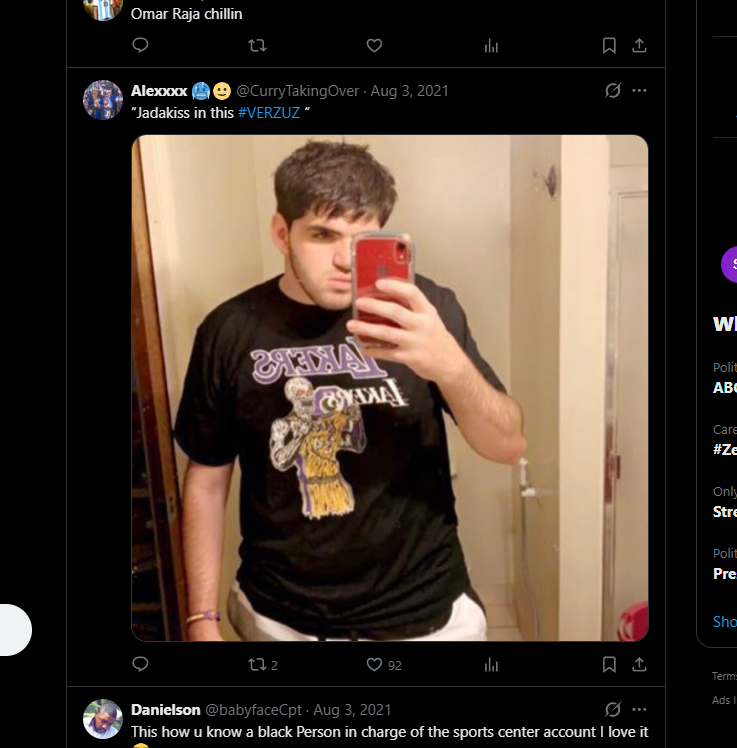737x748 pixels.
Task: Bookmark the Omar Raja chillin tweet
Action: [x=609, y=46]
